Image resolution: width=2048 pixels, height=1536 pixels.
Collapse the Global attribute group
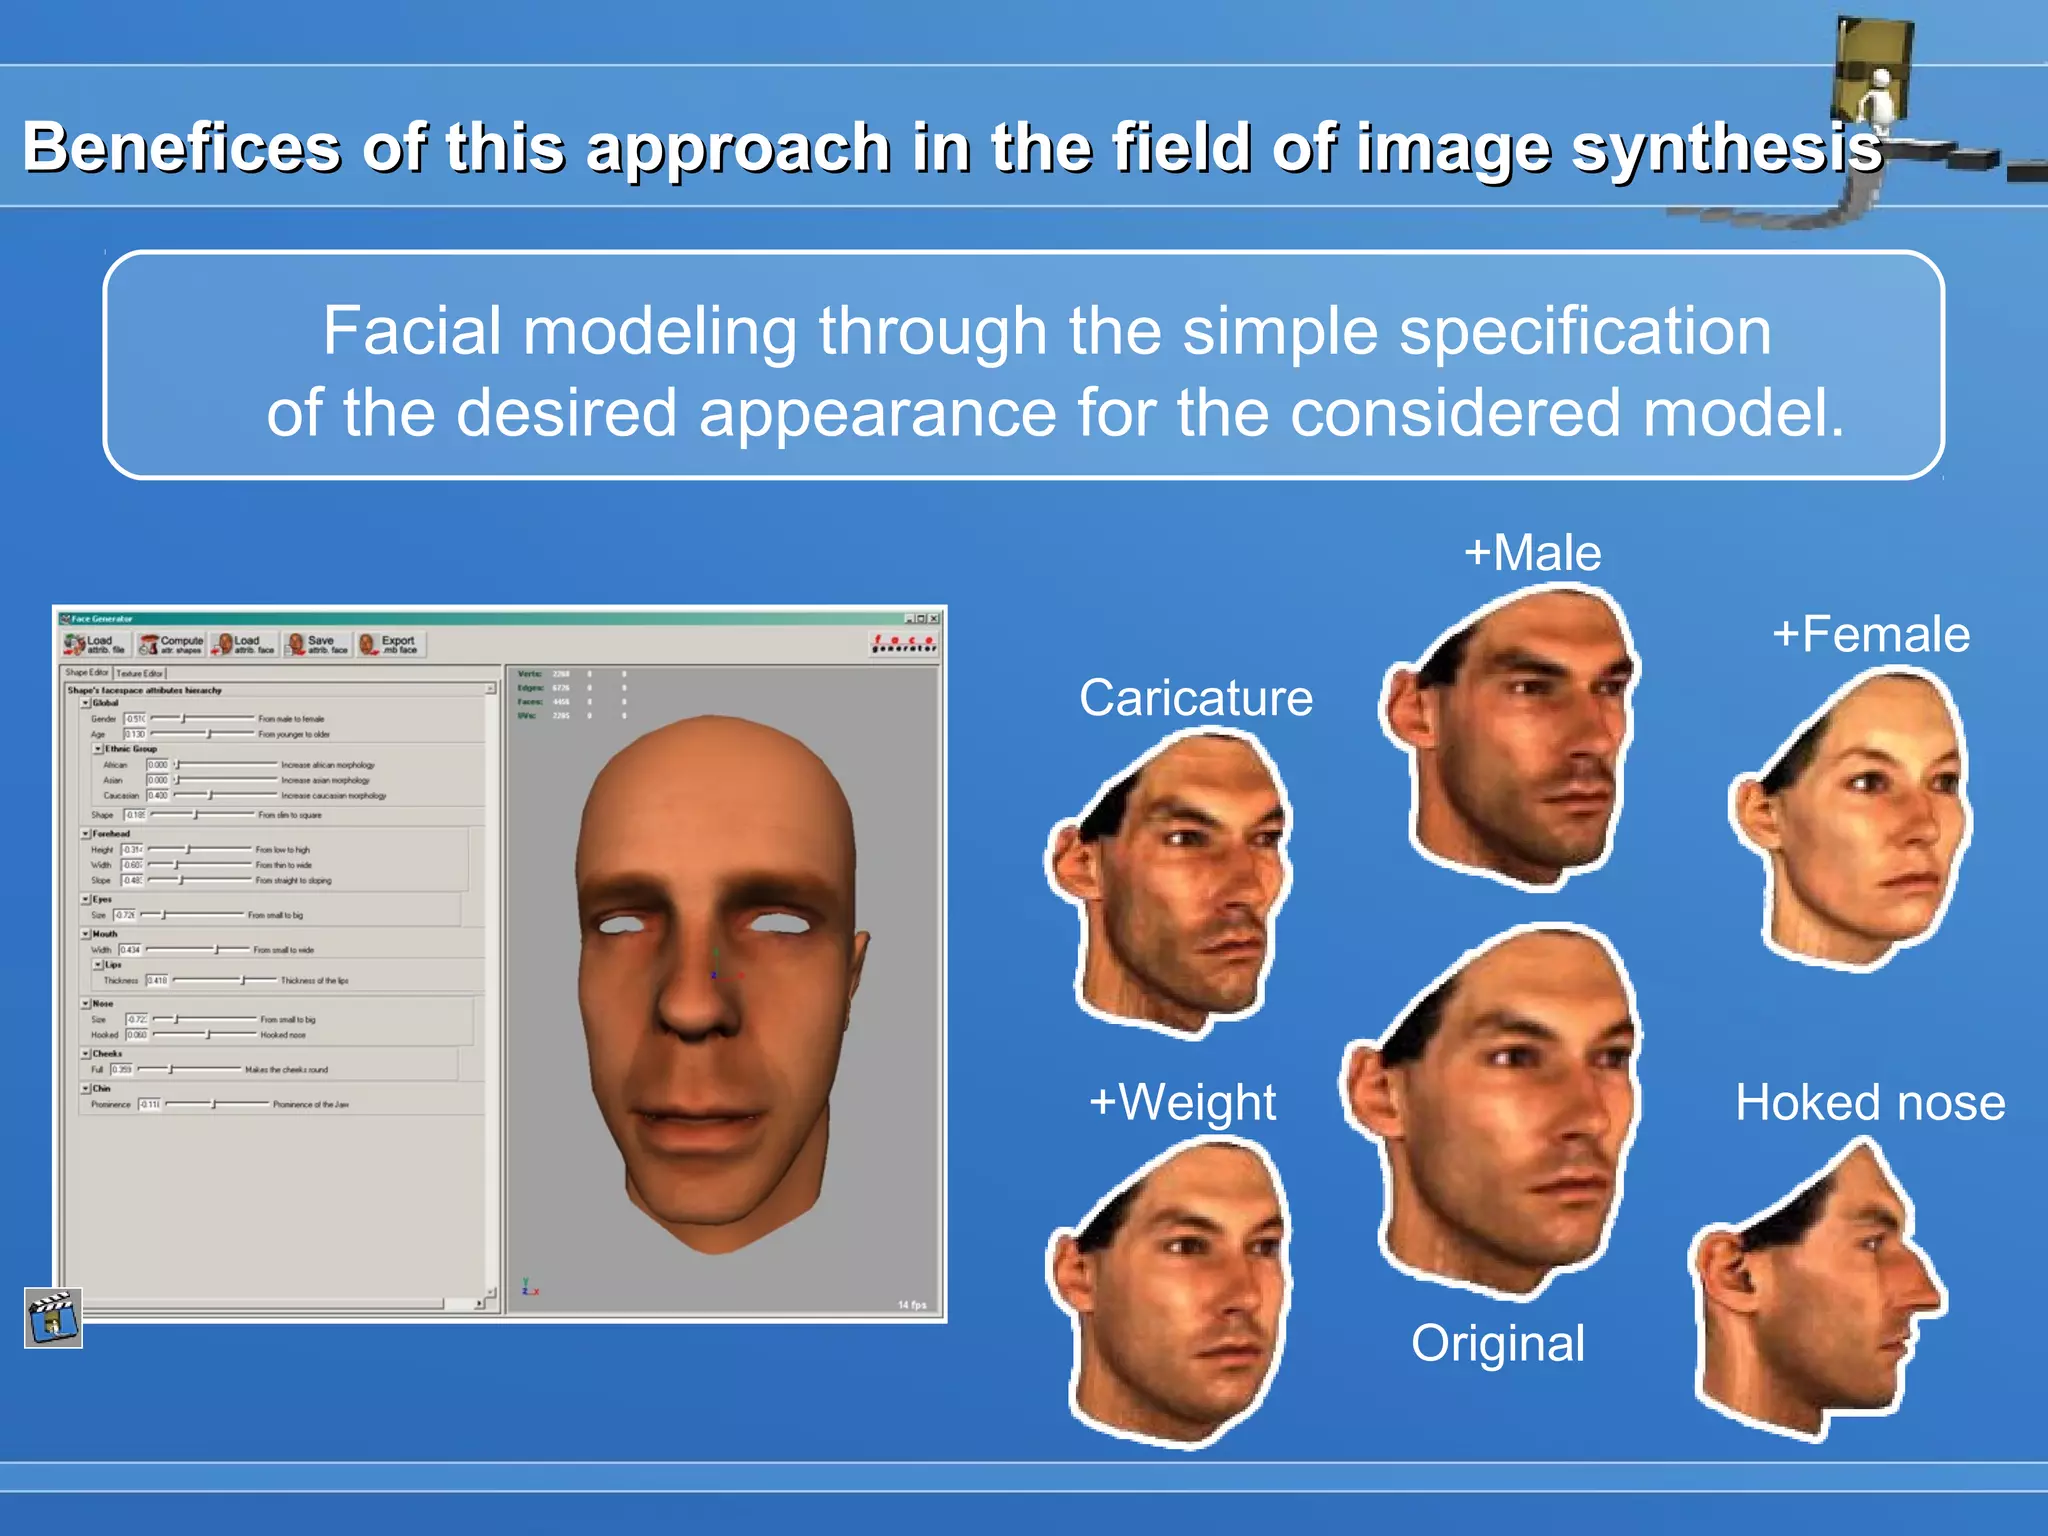pyautogui.click(x=86, y=703)
